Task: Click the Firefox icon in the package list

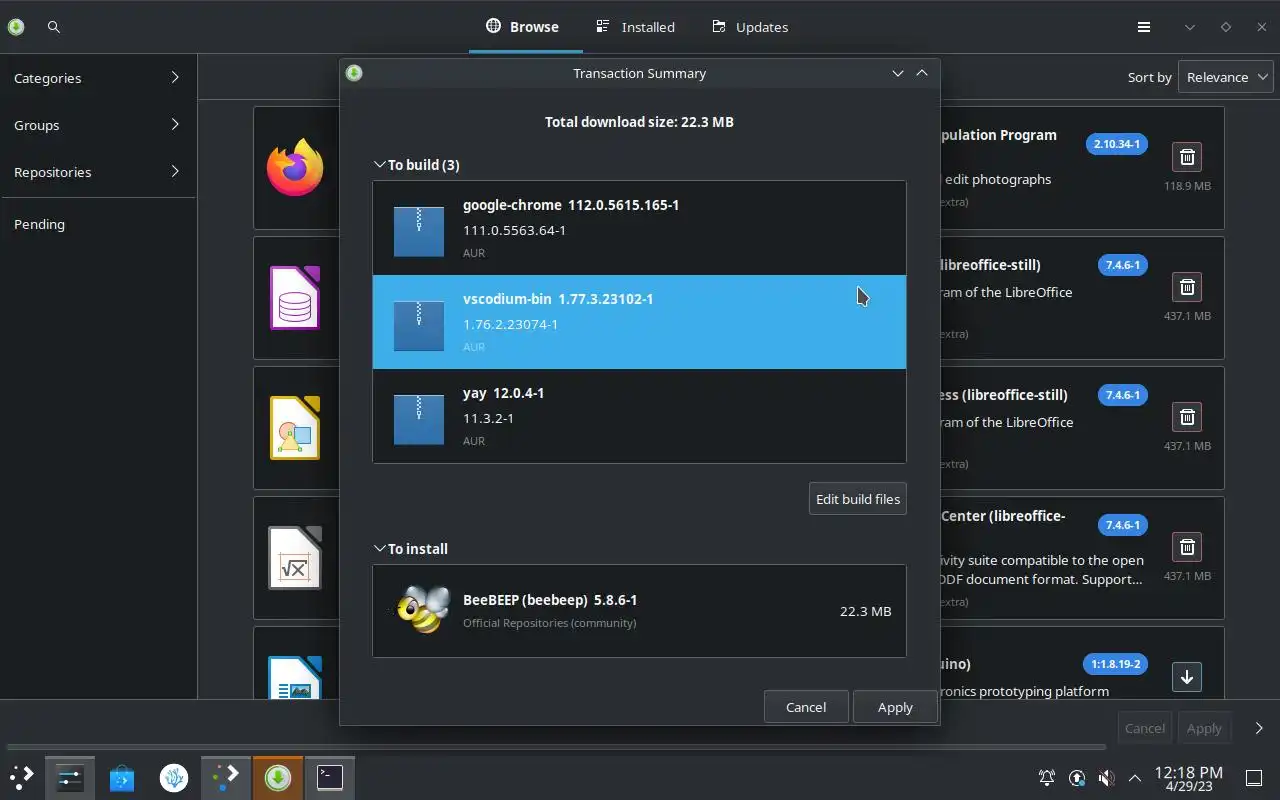Action: [295, 167]
